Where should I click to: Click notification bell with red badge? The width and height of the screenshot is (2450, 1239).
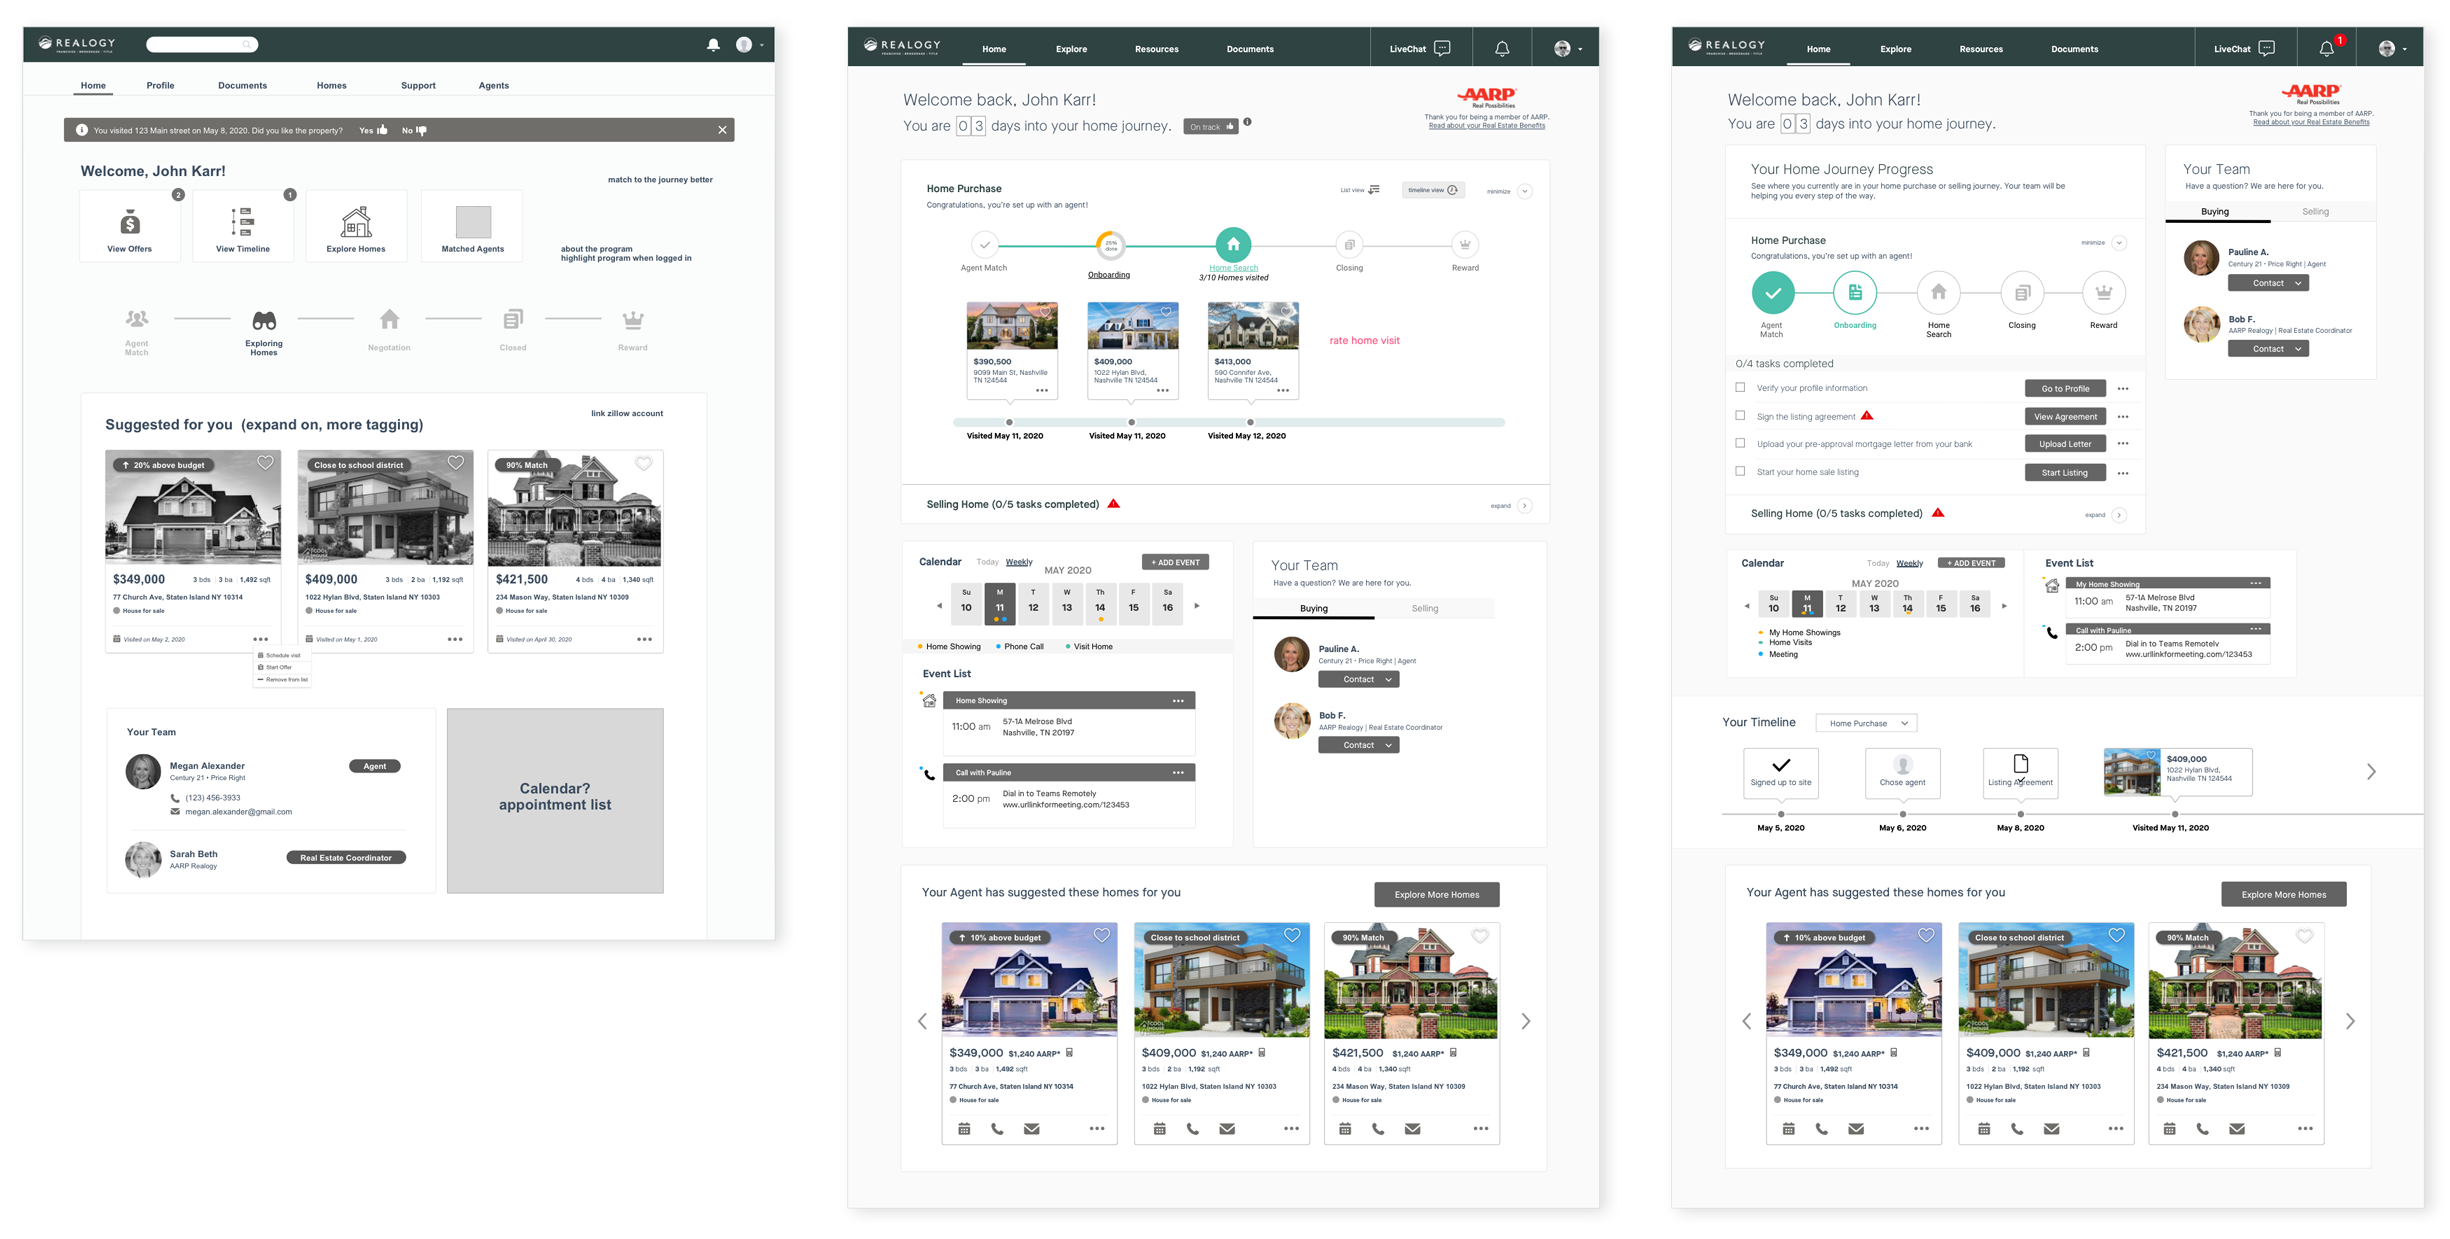click(2327, 48)
